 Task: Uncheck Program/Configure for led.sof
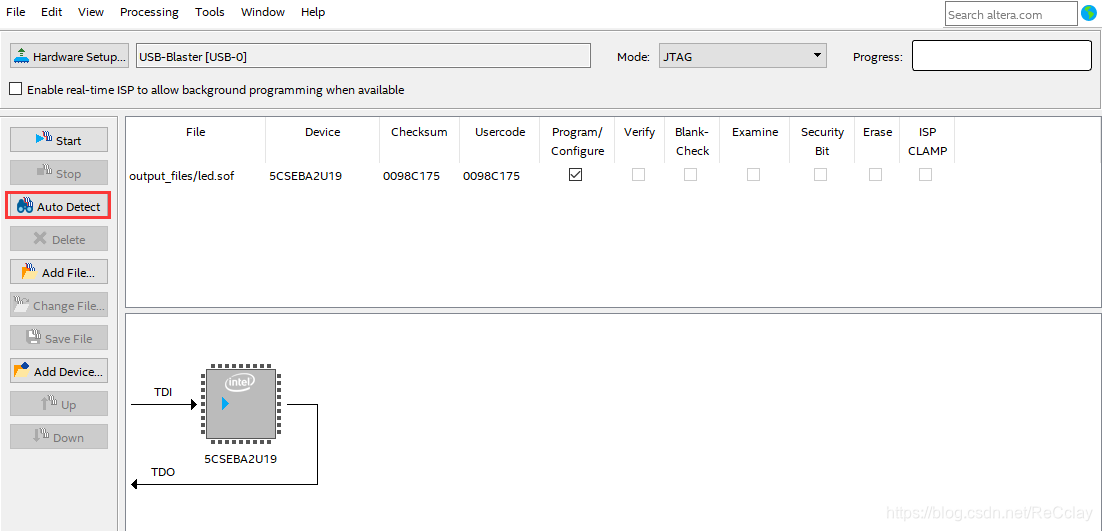click(576, 175)
